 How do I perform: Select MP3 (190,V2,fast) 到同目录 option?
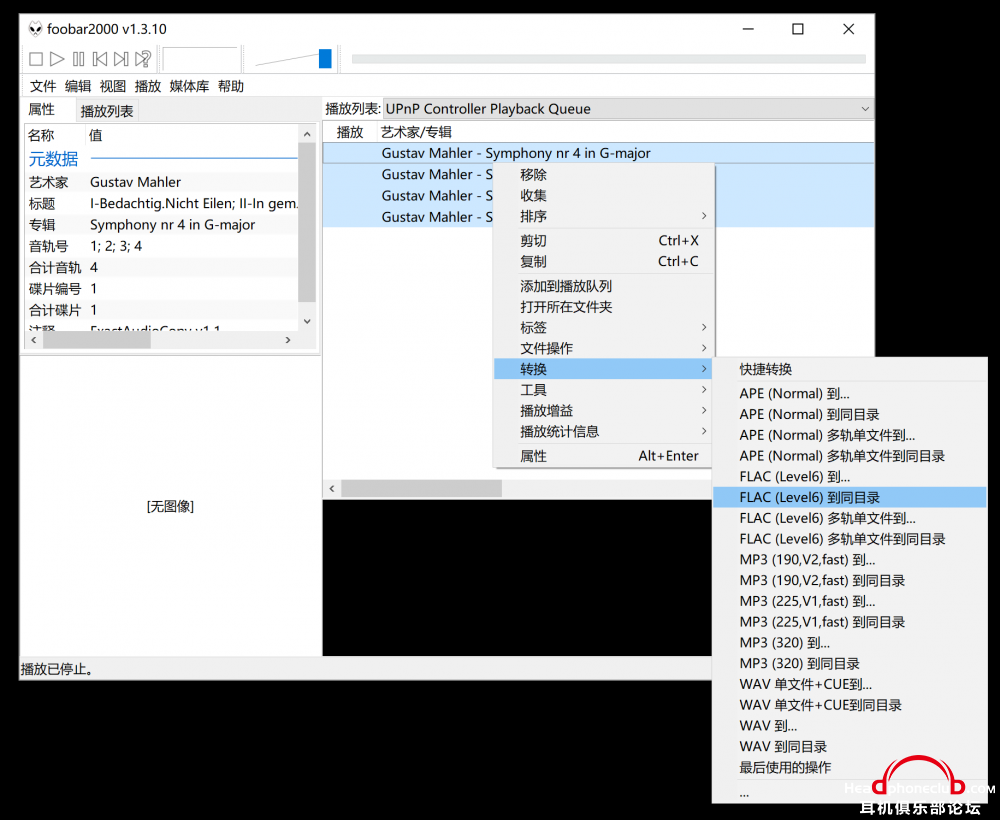849,580
